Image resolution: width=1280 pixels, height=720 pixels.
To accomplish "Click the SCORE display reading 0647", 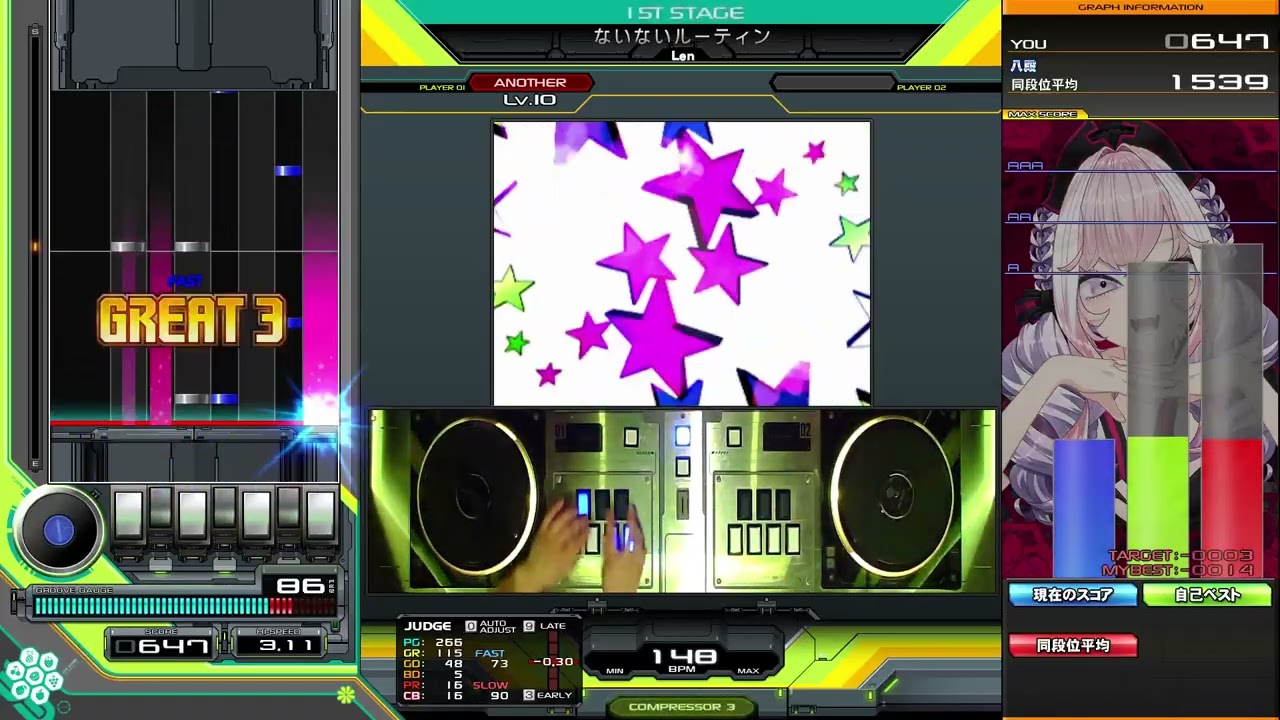I will coord(162,646).
